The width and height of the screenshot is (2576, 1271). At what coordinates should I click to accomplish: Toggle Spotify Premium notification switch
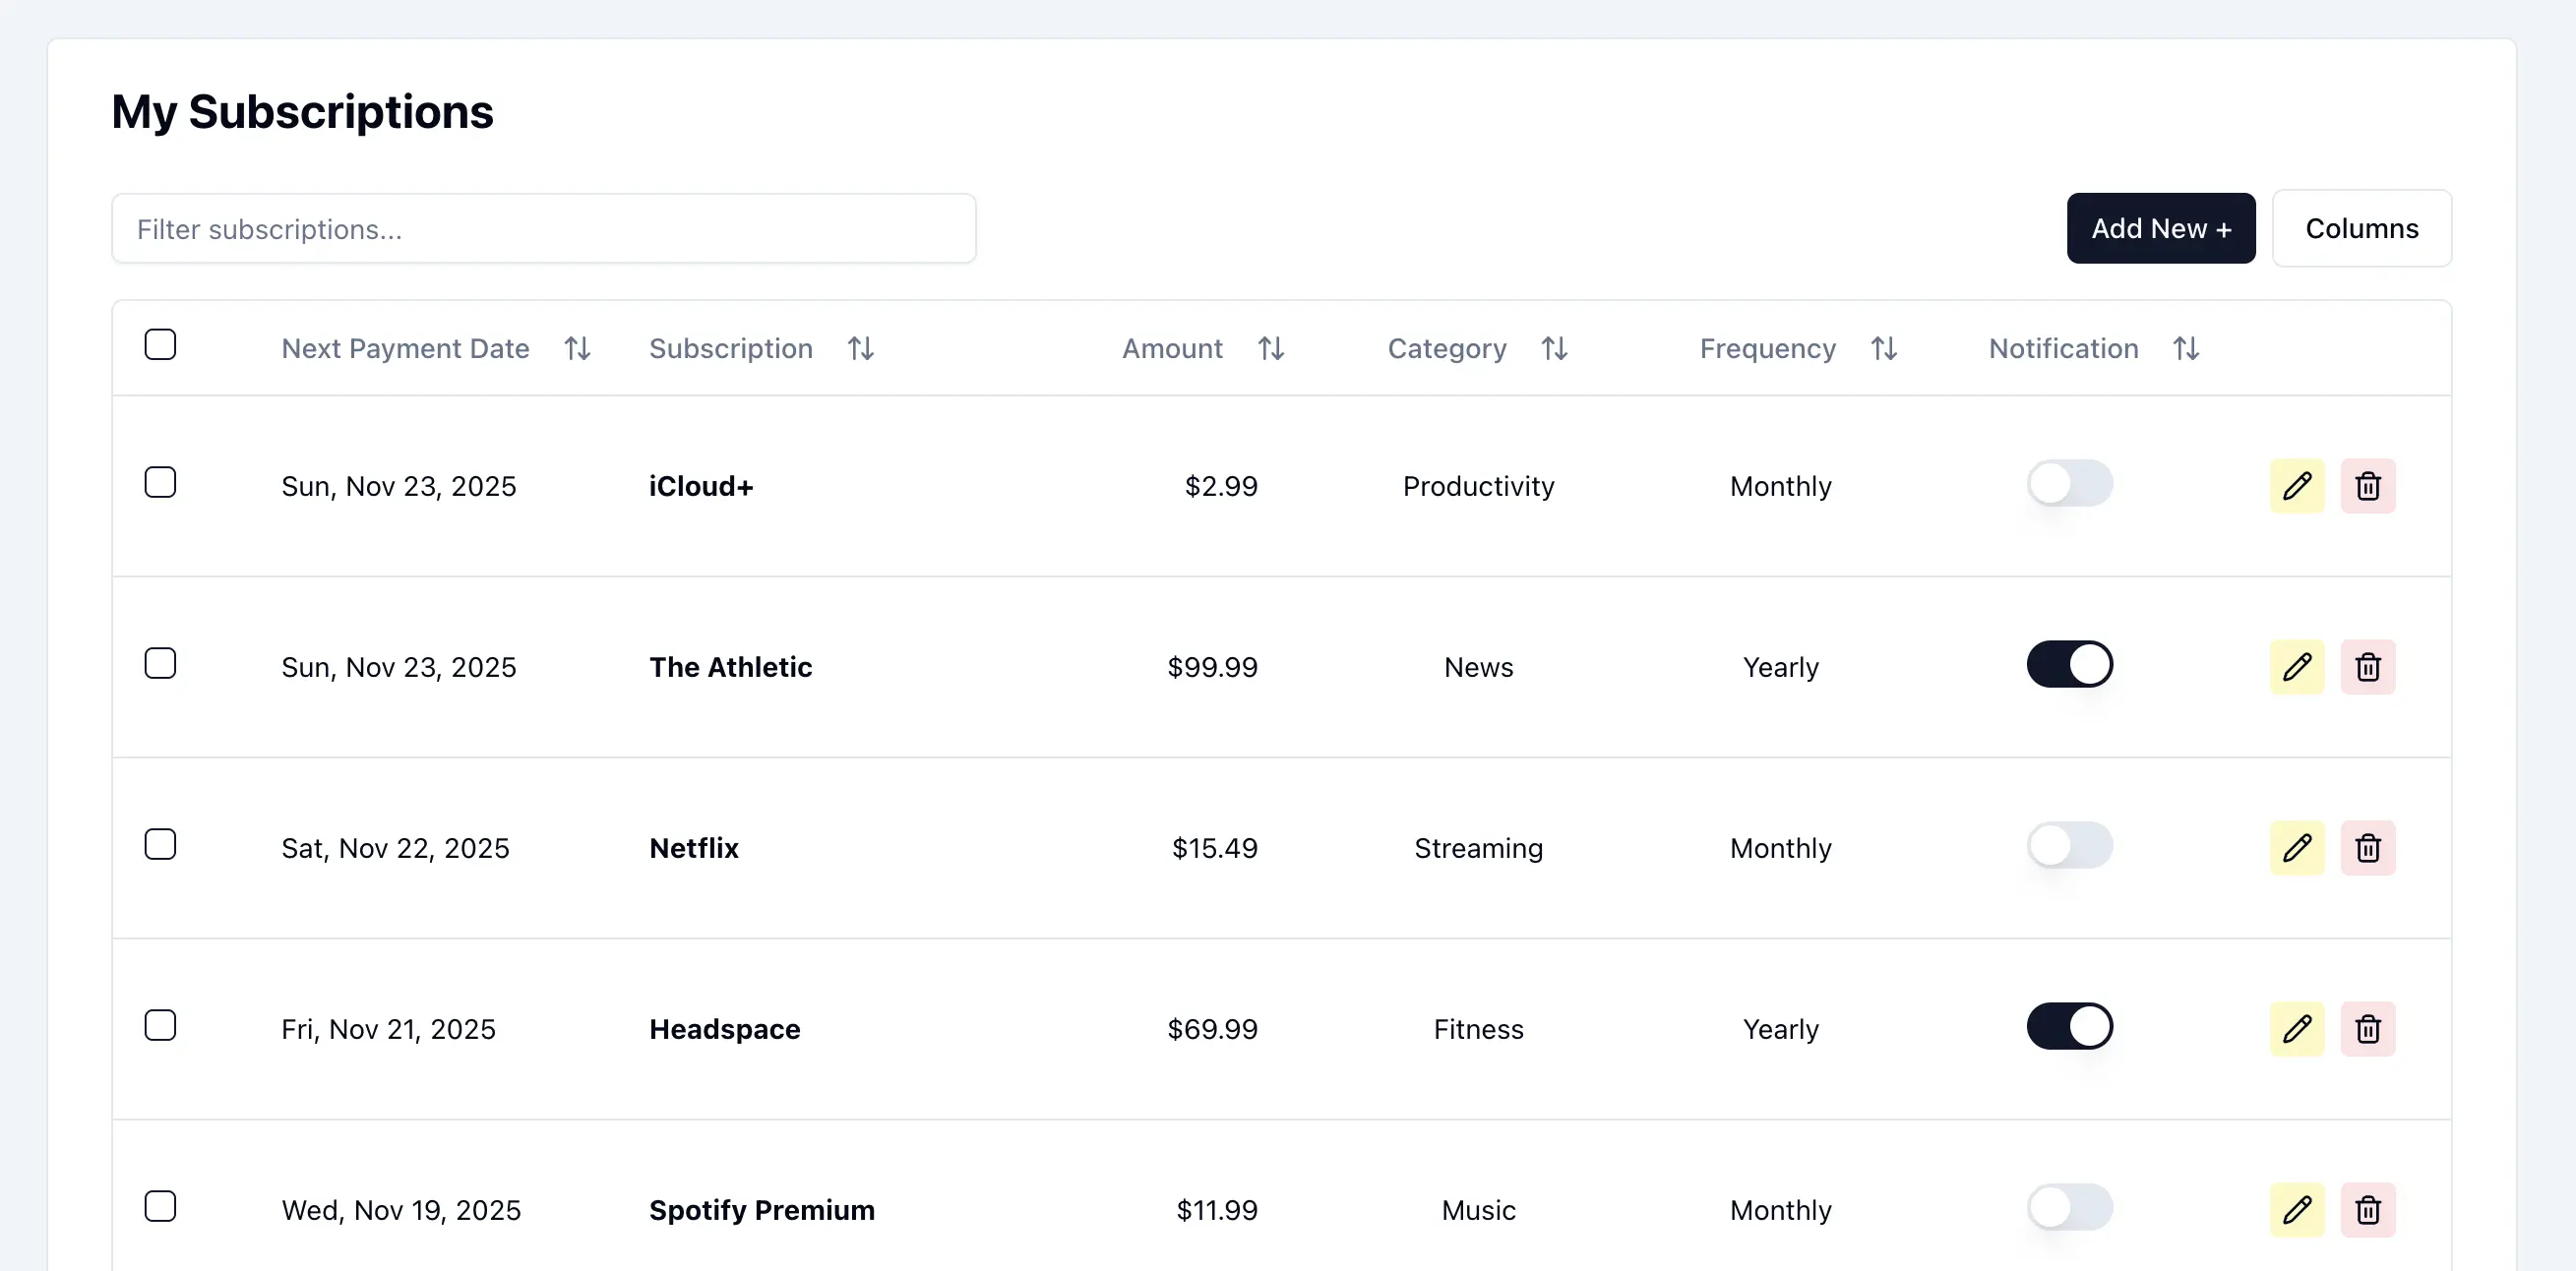(x=2070, y=1207)
